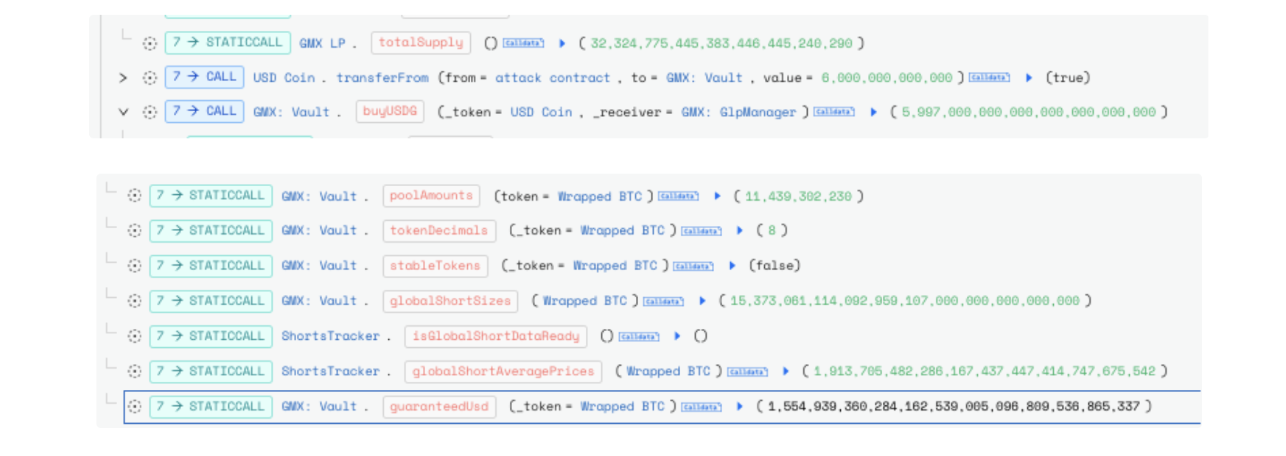Click the locate icon on the tokenDecimals row
Screen dimensions: 1286x456
coord(134,231)
